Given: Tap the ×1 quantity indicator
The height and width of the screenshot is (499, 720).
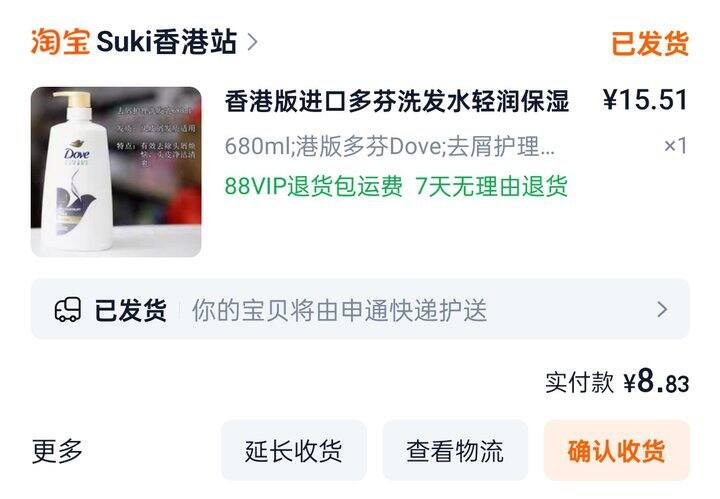Looking at the screenshot, I should pos(675,146).
